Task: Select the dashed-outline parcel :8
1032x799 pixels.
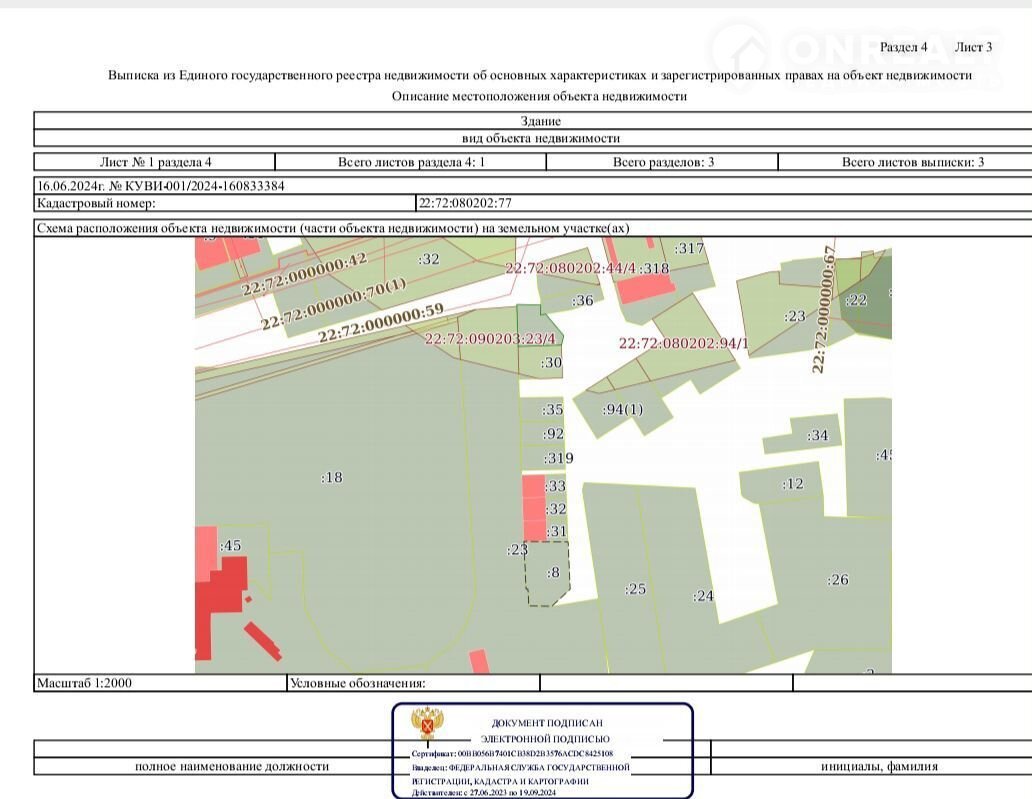Action: 551,573
